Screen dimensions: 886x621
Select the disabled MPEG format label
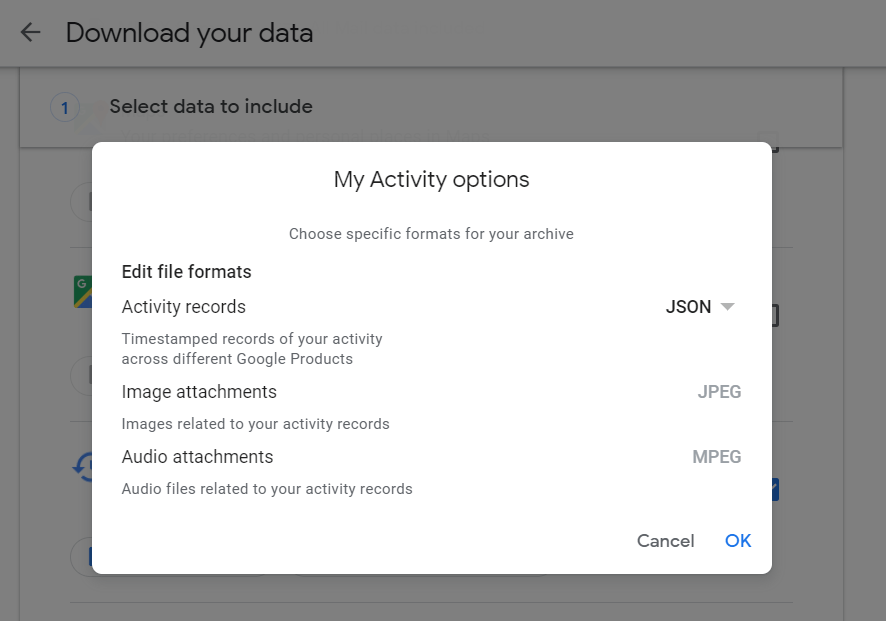pyautogui.click(x=717, y=457)
